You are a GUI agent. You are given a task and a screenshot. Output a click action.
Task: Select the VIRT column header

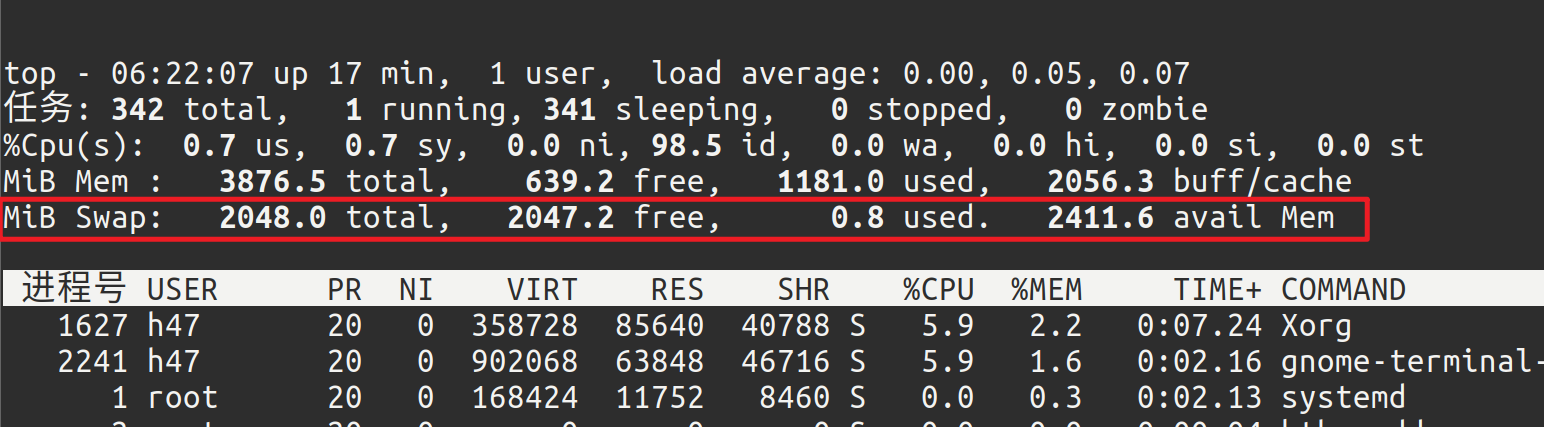click(x=542, y=290)
